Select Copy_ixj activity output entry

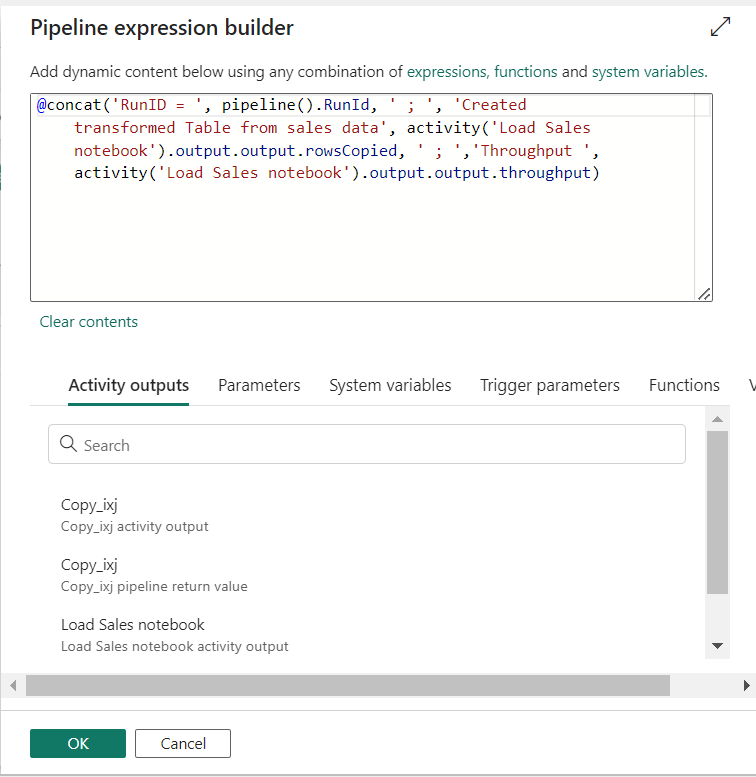[x=134, y=515]
